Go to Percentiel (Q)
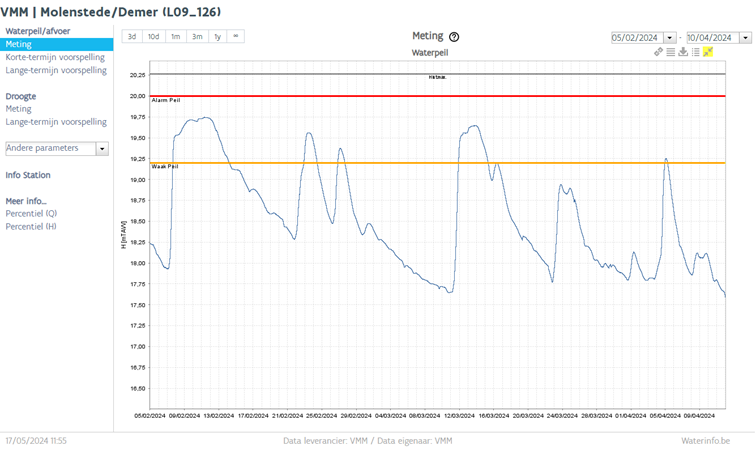This screenshot has height=450, width=756. click(x=31, y=213)
